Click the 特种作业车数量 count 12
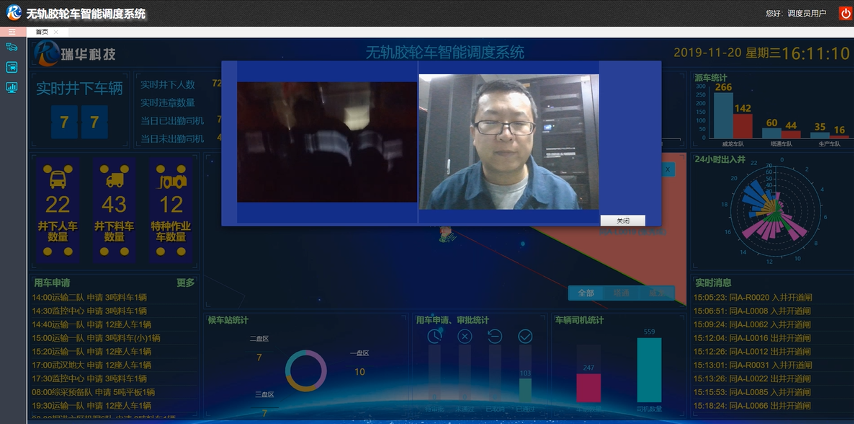 (x=171, y=205)
